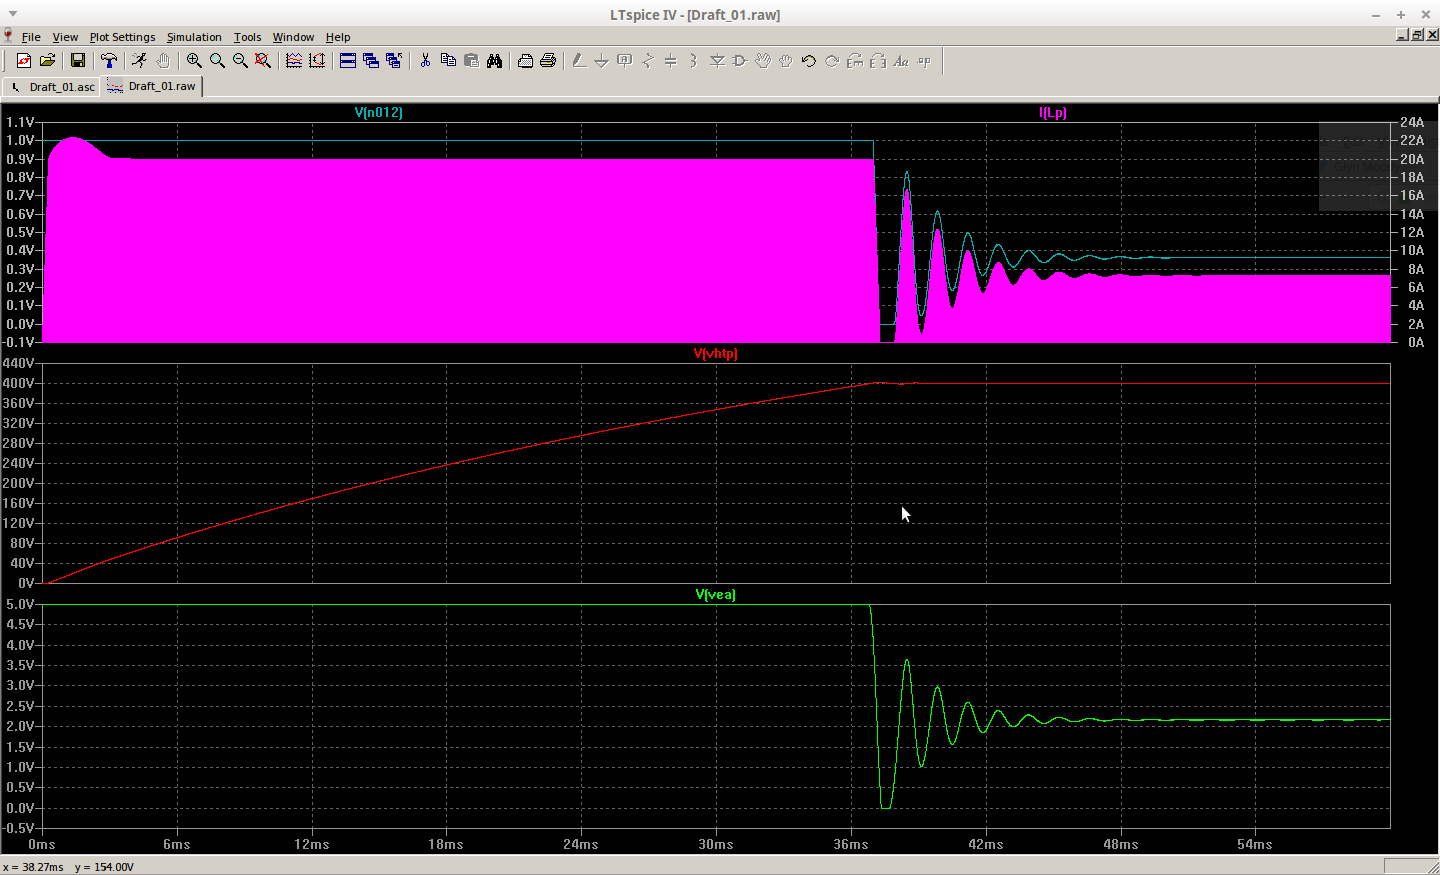Click the Close All Windows icon
Screen dimensions: 1440x875
[394, 61]
